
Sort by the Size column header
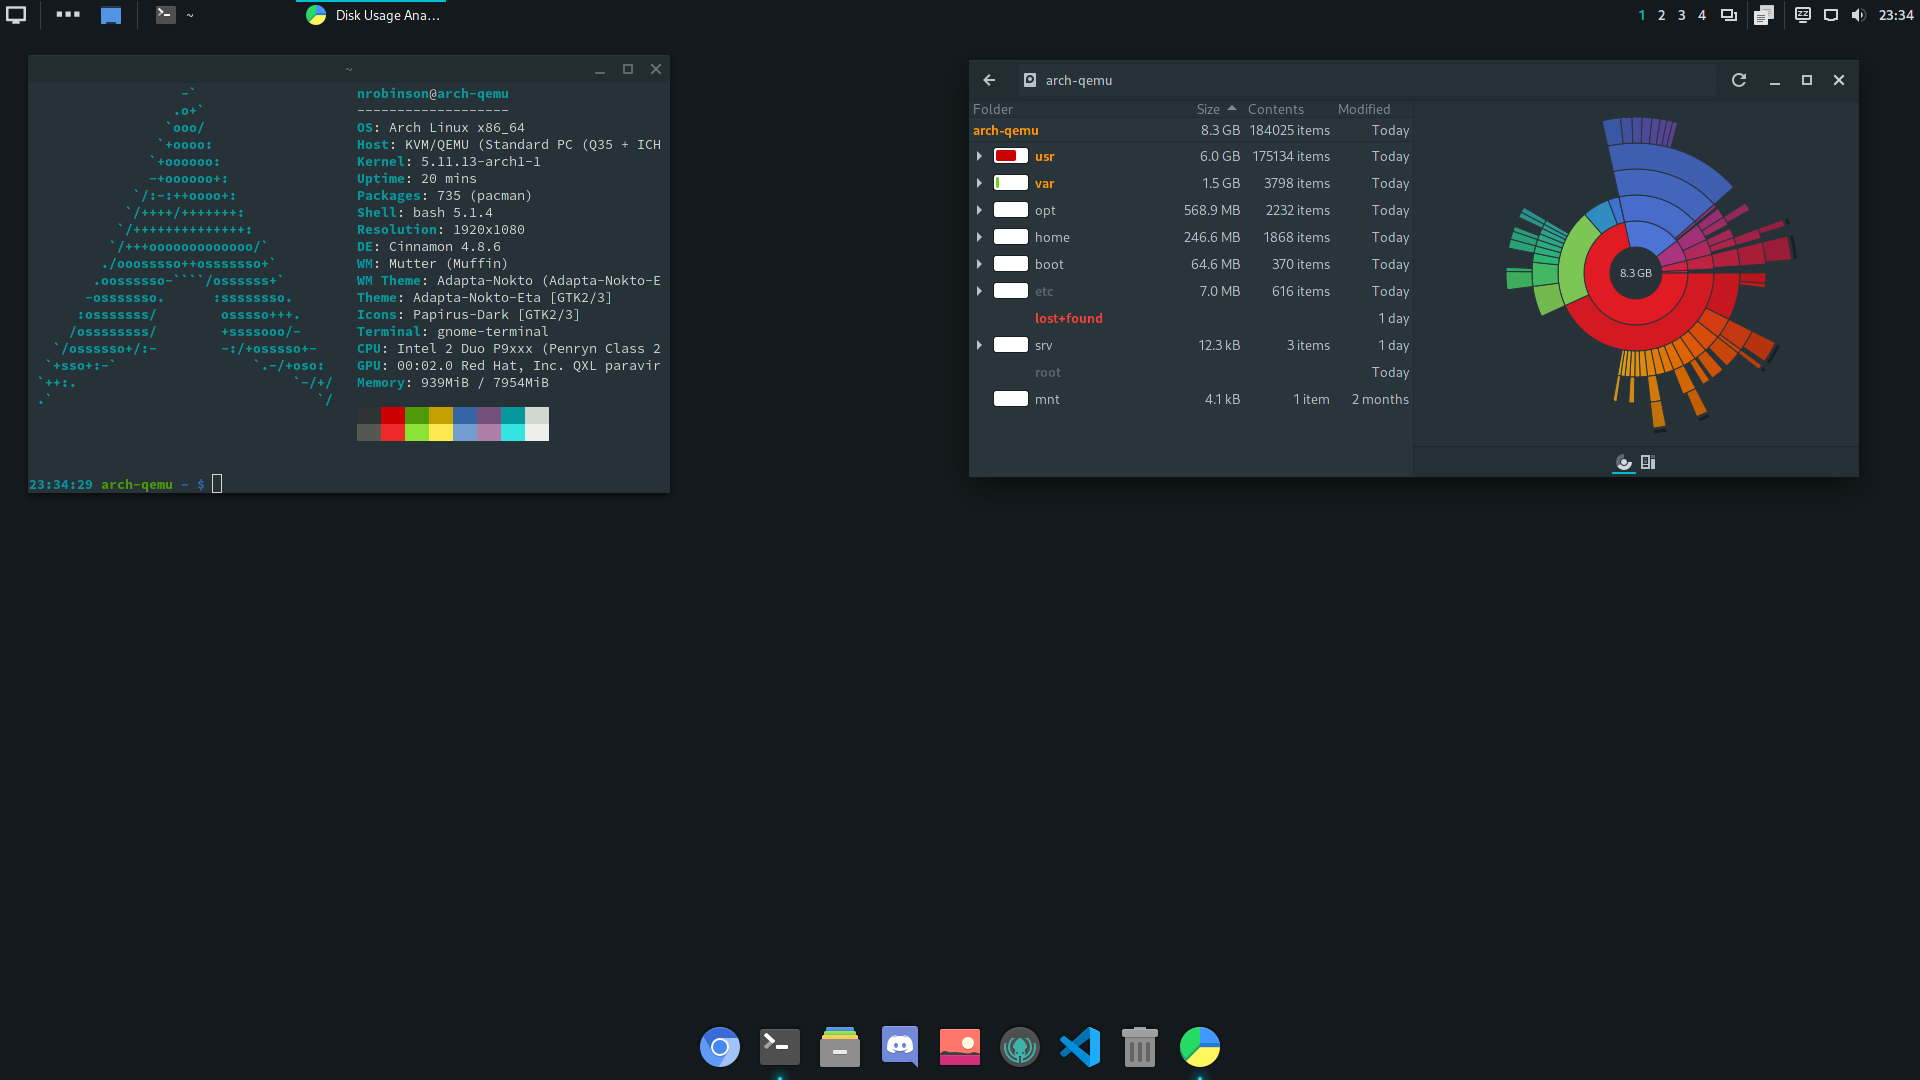(x=1210, y=109)
